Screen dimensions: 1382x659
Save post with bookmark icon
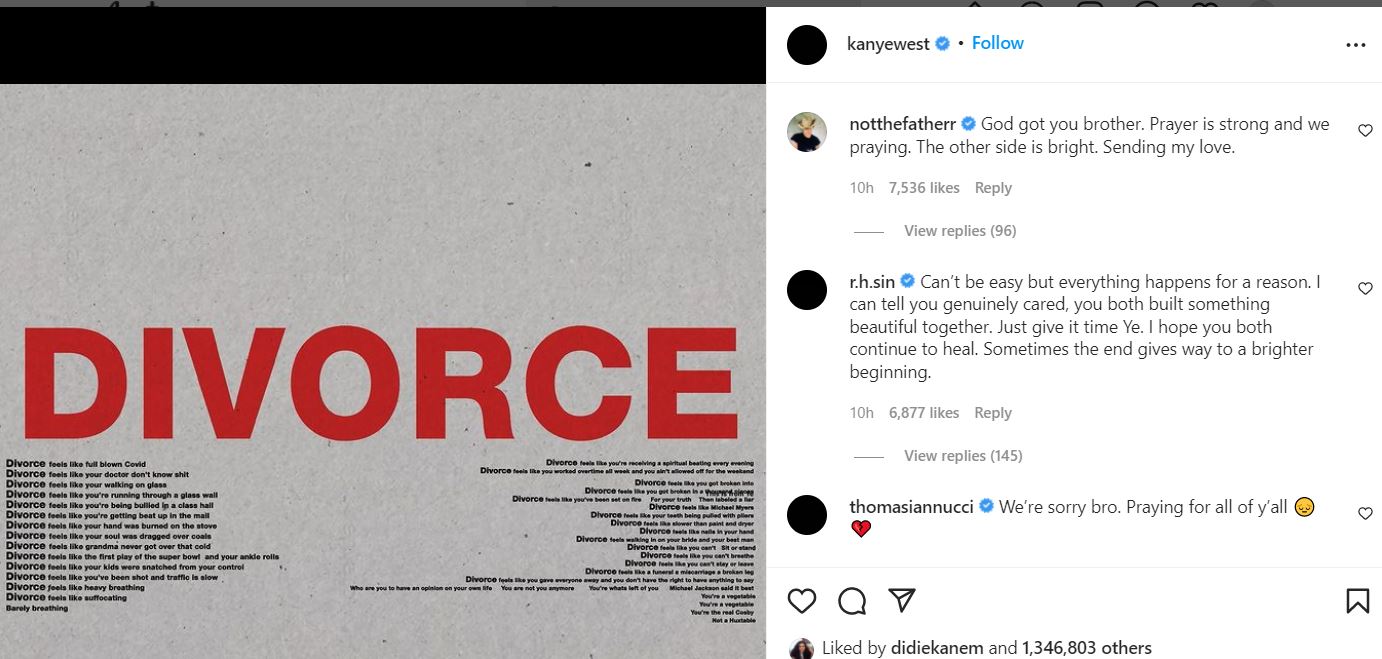coord(1357,600)
